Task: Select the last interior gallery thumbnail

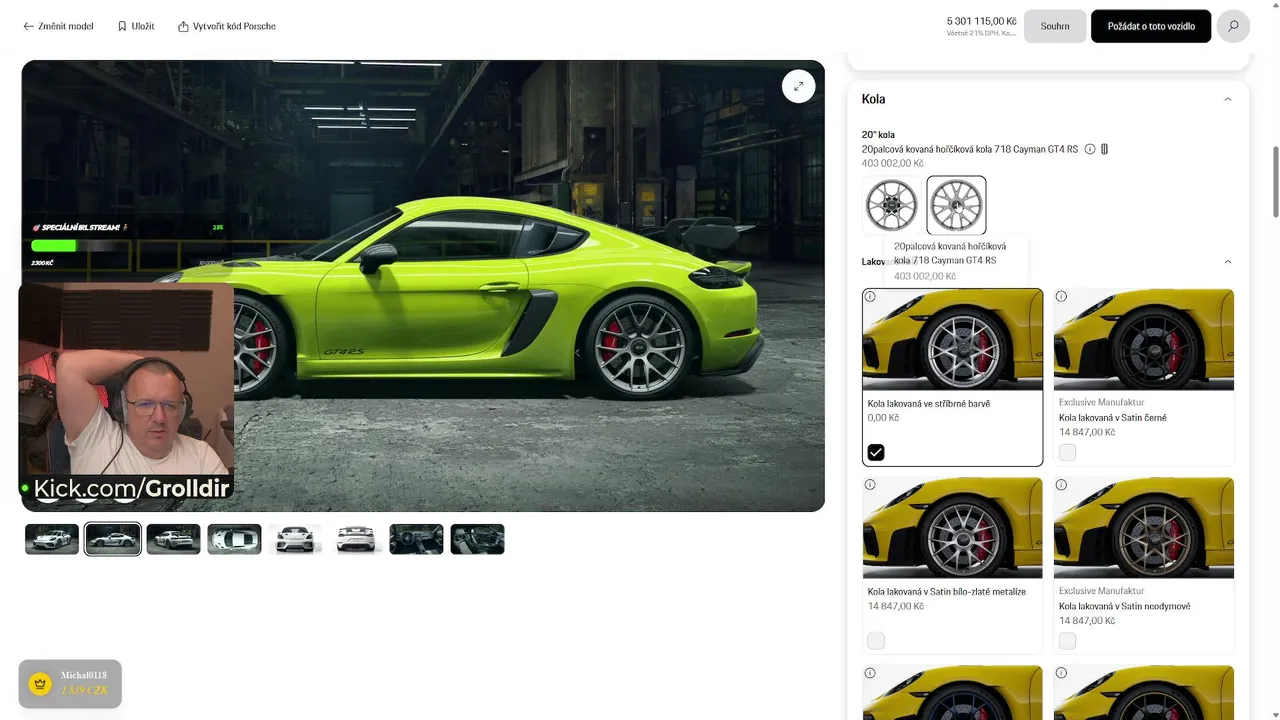Action: 477,539
